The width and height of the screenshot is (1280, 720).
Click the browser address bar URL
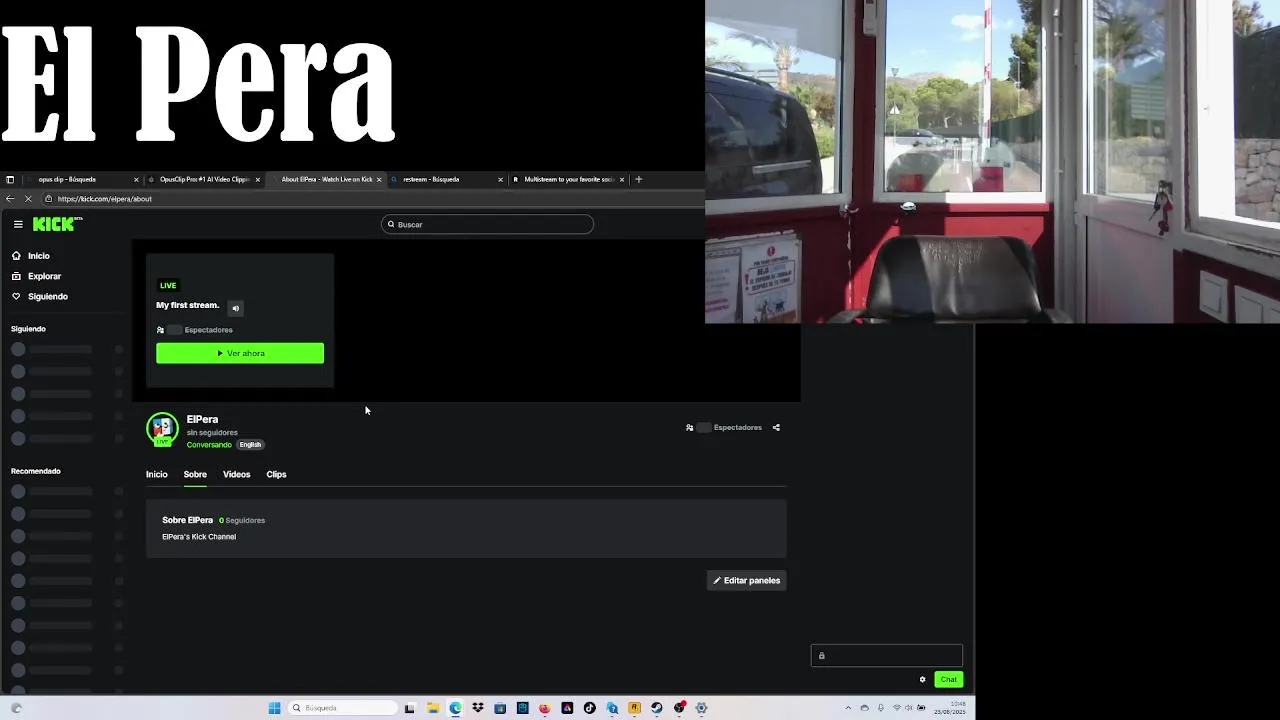(105, 199)
